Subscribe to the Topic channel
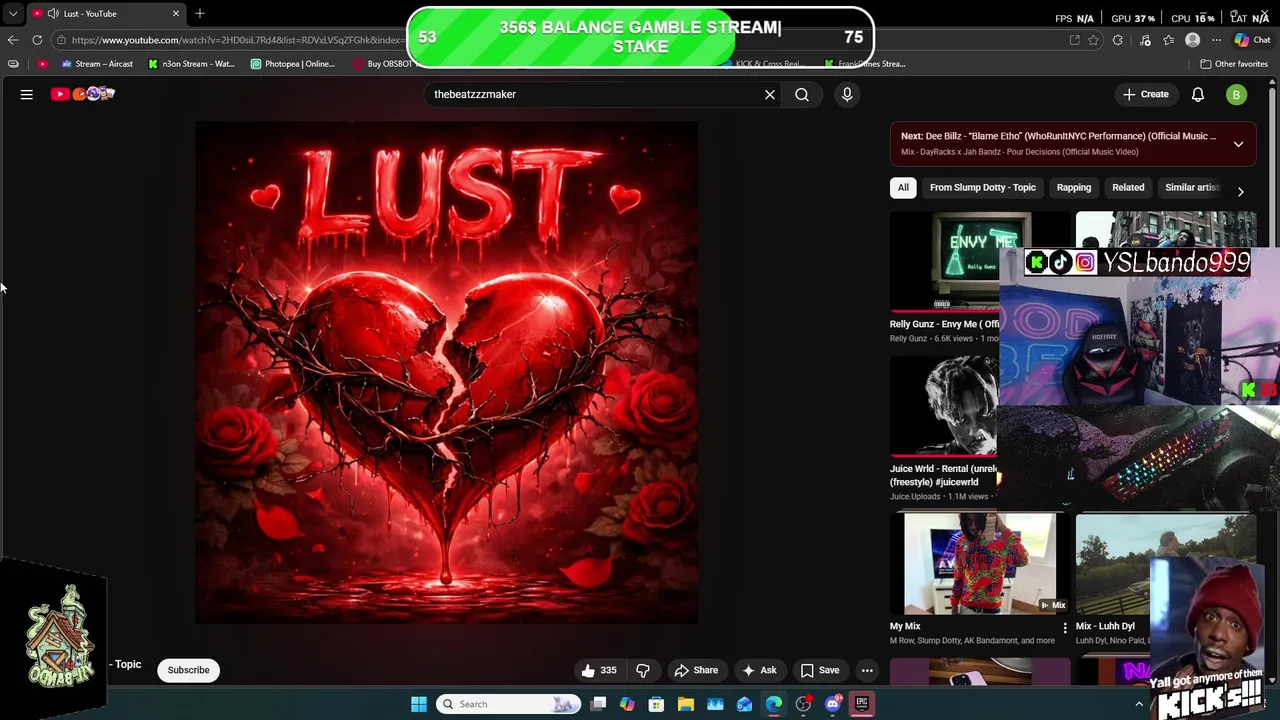Image resolution: width=1280 pixels, height=720 pixels. tap(188, 670)
